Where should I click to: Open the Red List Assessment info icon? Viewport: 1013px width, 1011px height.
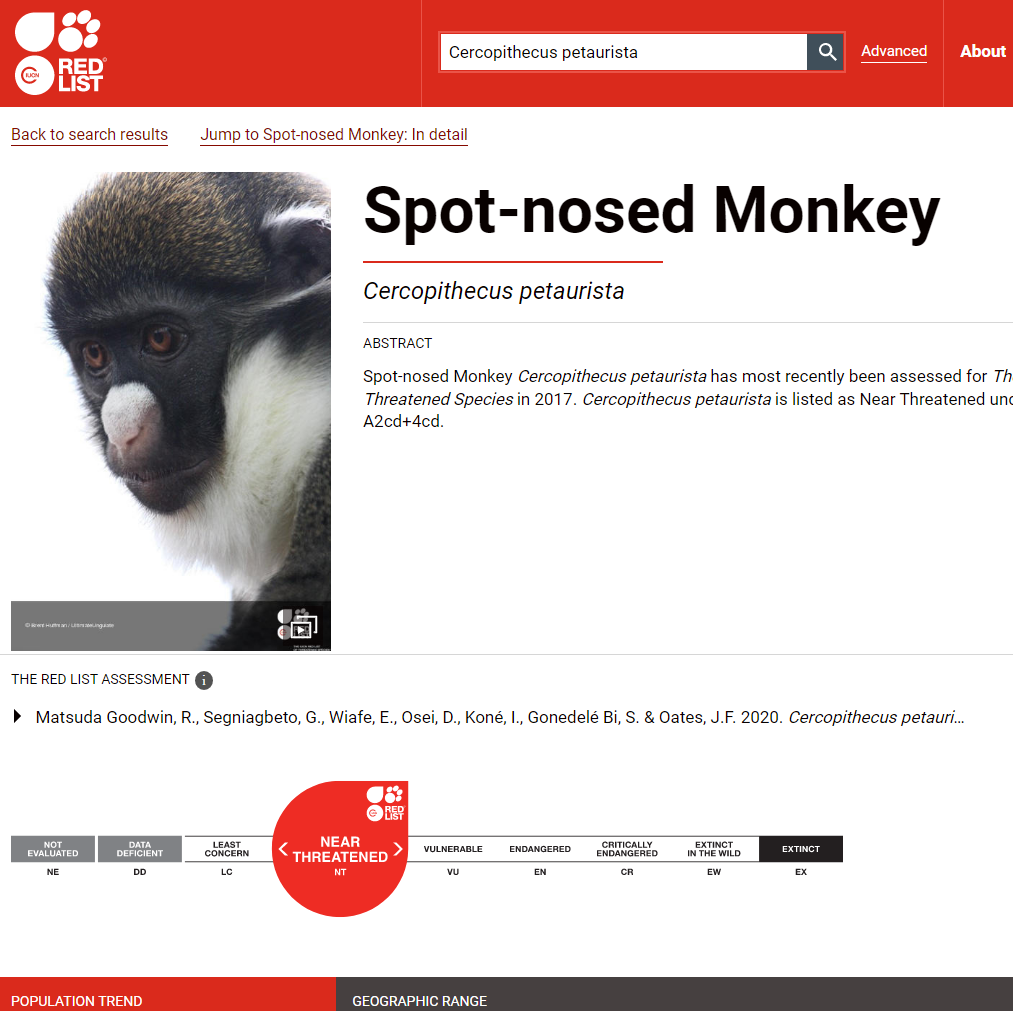(204, 680)
